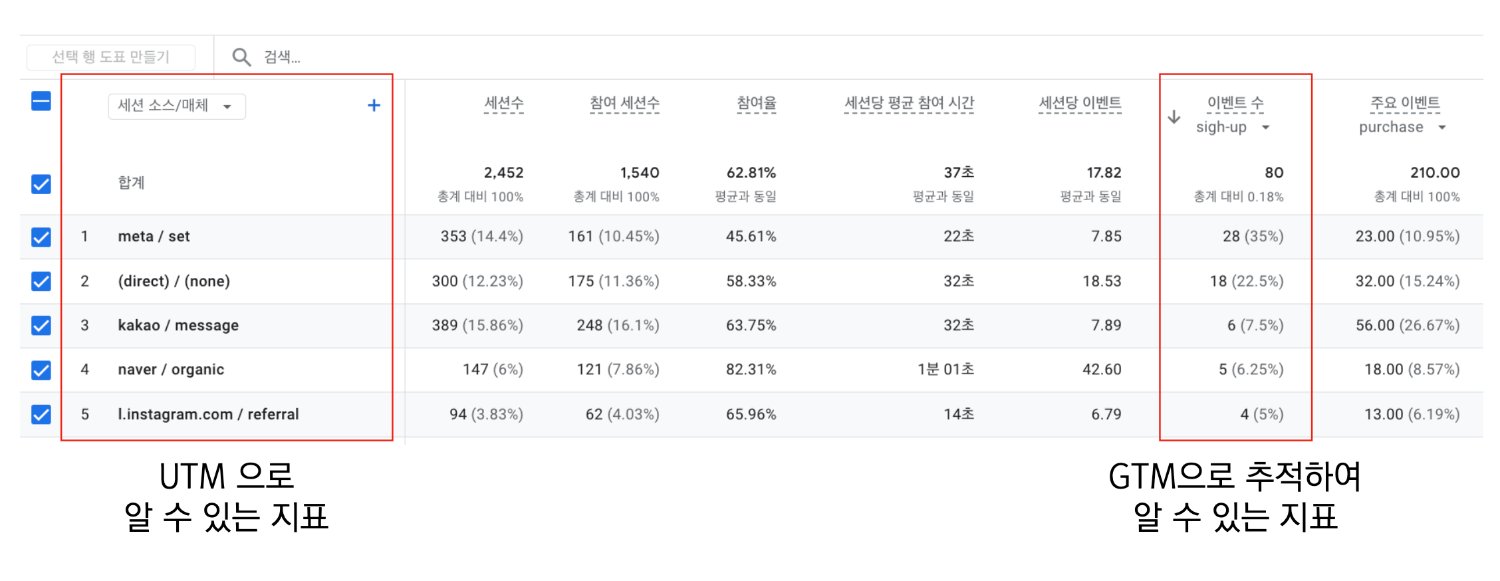The width and height of the screenshot is (1500, 581).
Task: Toggle the select-all header checkbox
Action: tap(41, 102)
